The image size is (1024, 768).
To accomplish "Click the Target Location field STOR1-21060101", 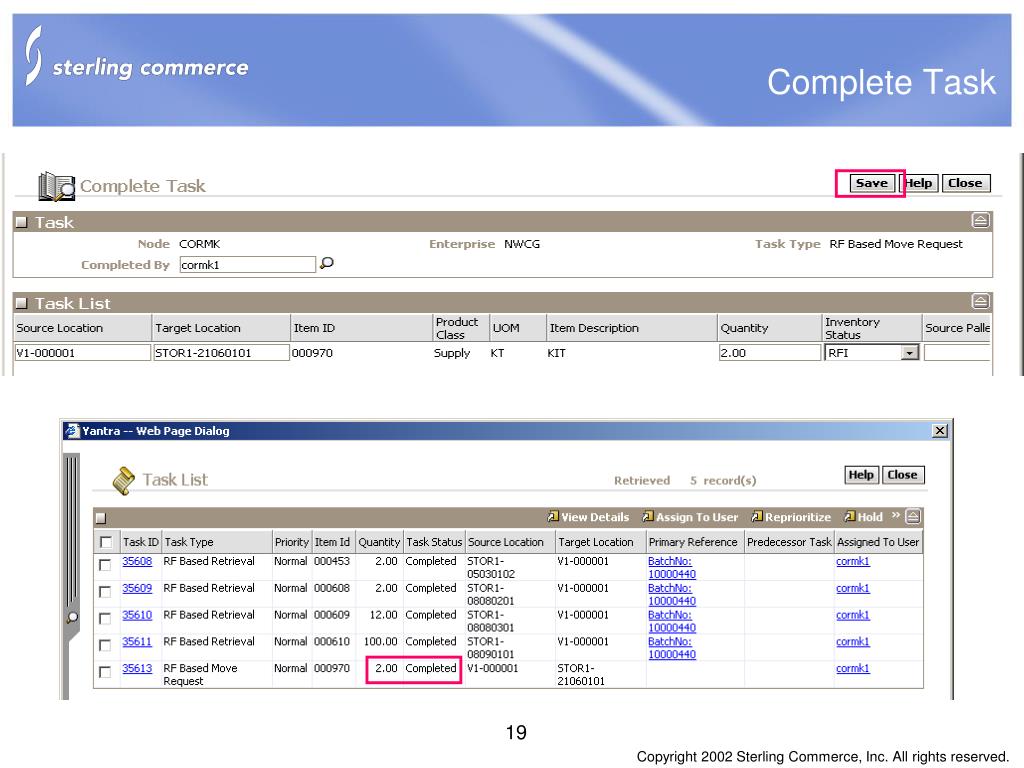I will tap(221, 353).
